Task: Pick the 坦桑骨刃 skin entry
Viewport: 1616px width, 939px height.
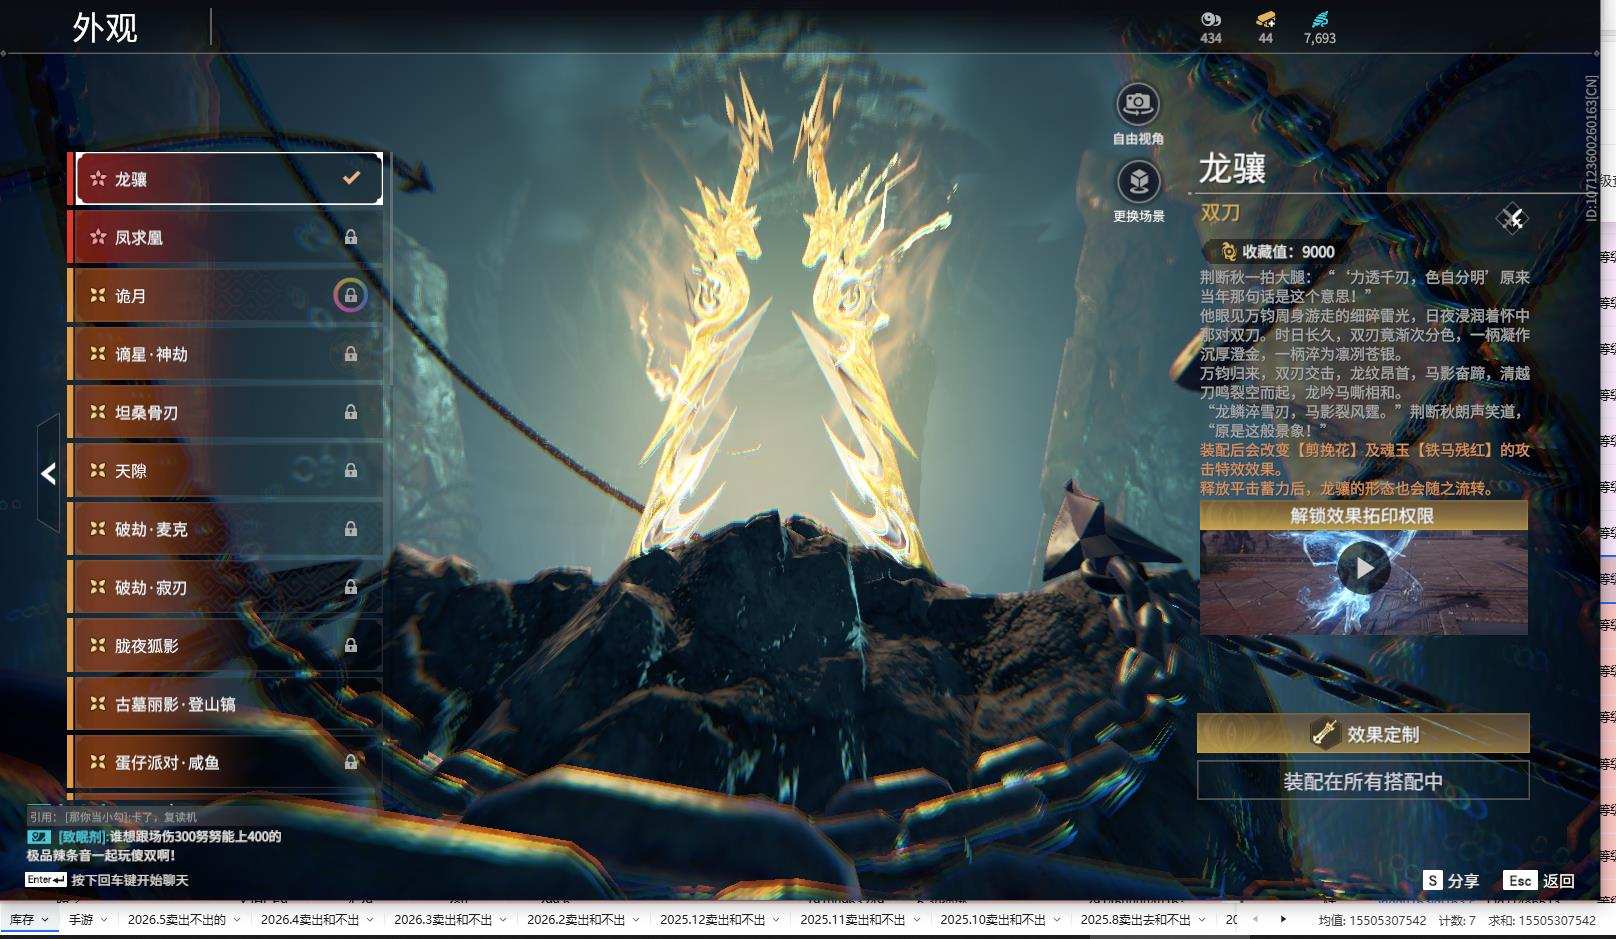Action: click(225, 412)
